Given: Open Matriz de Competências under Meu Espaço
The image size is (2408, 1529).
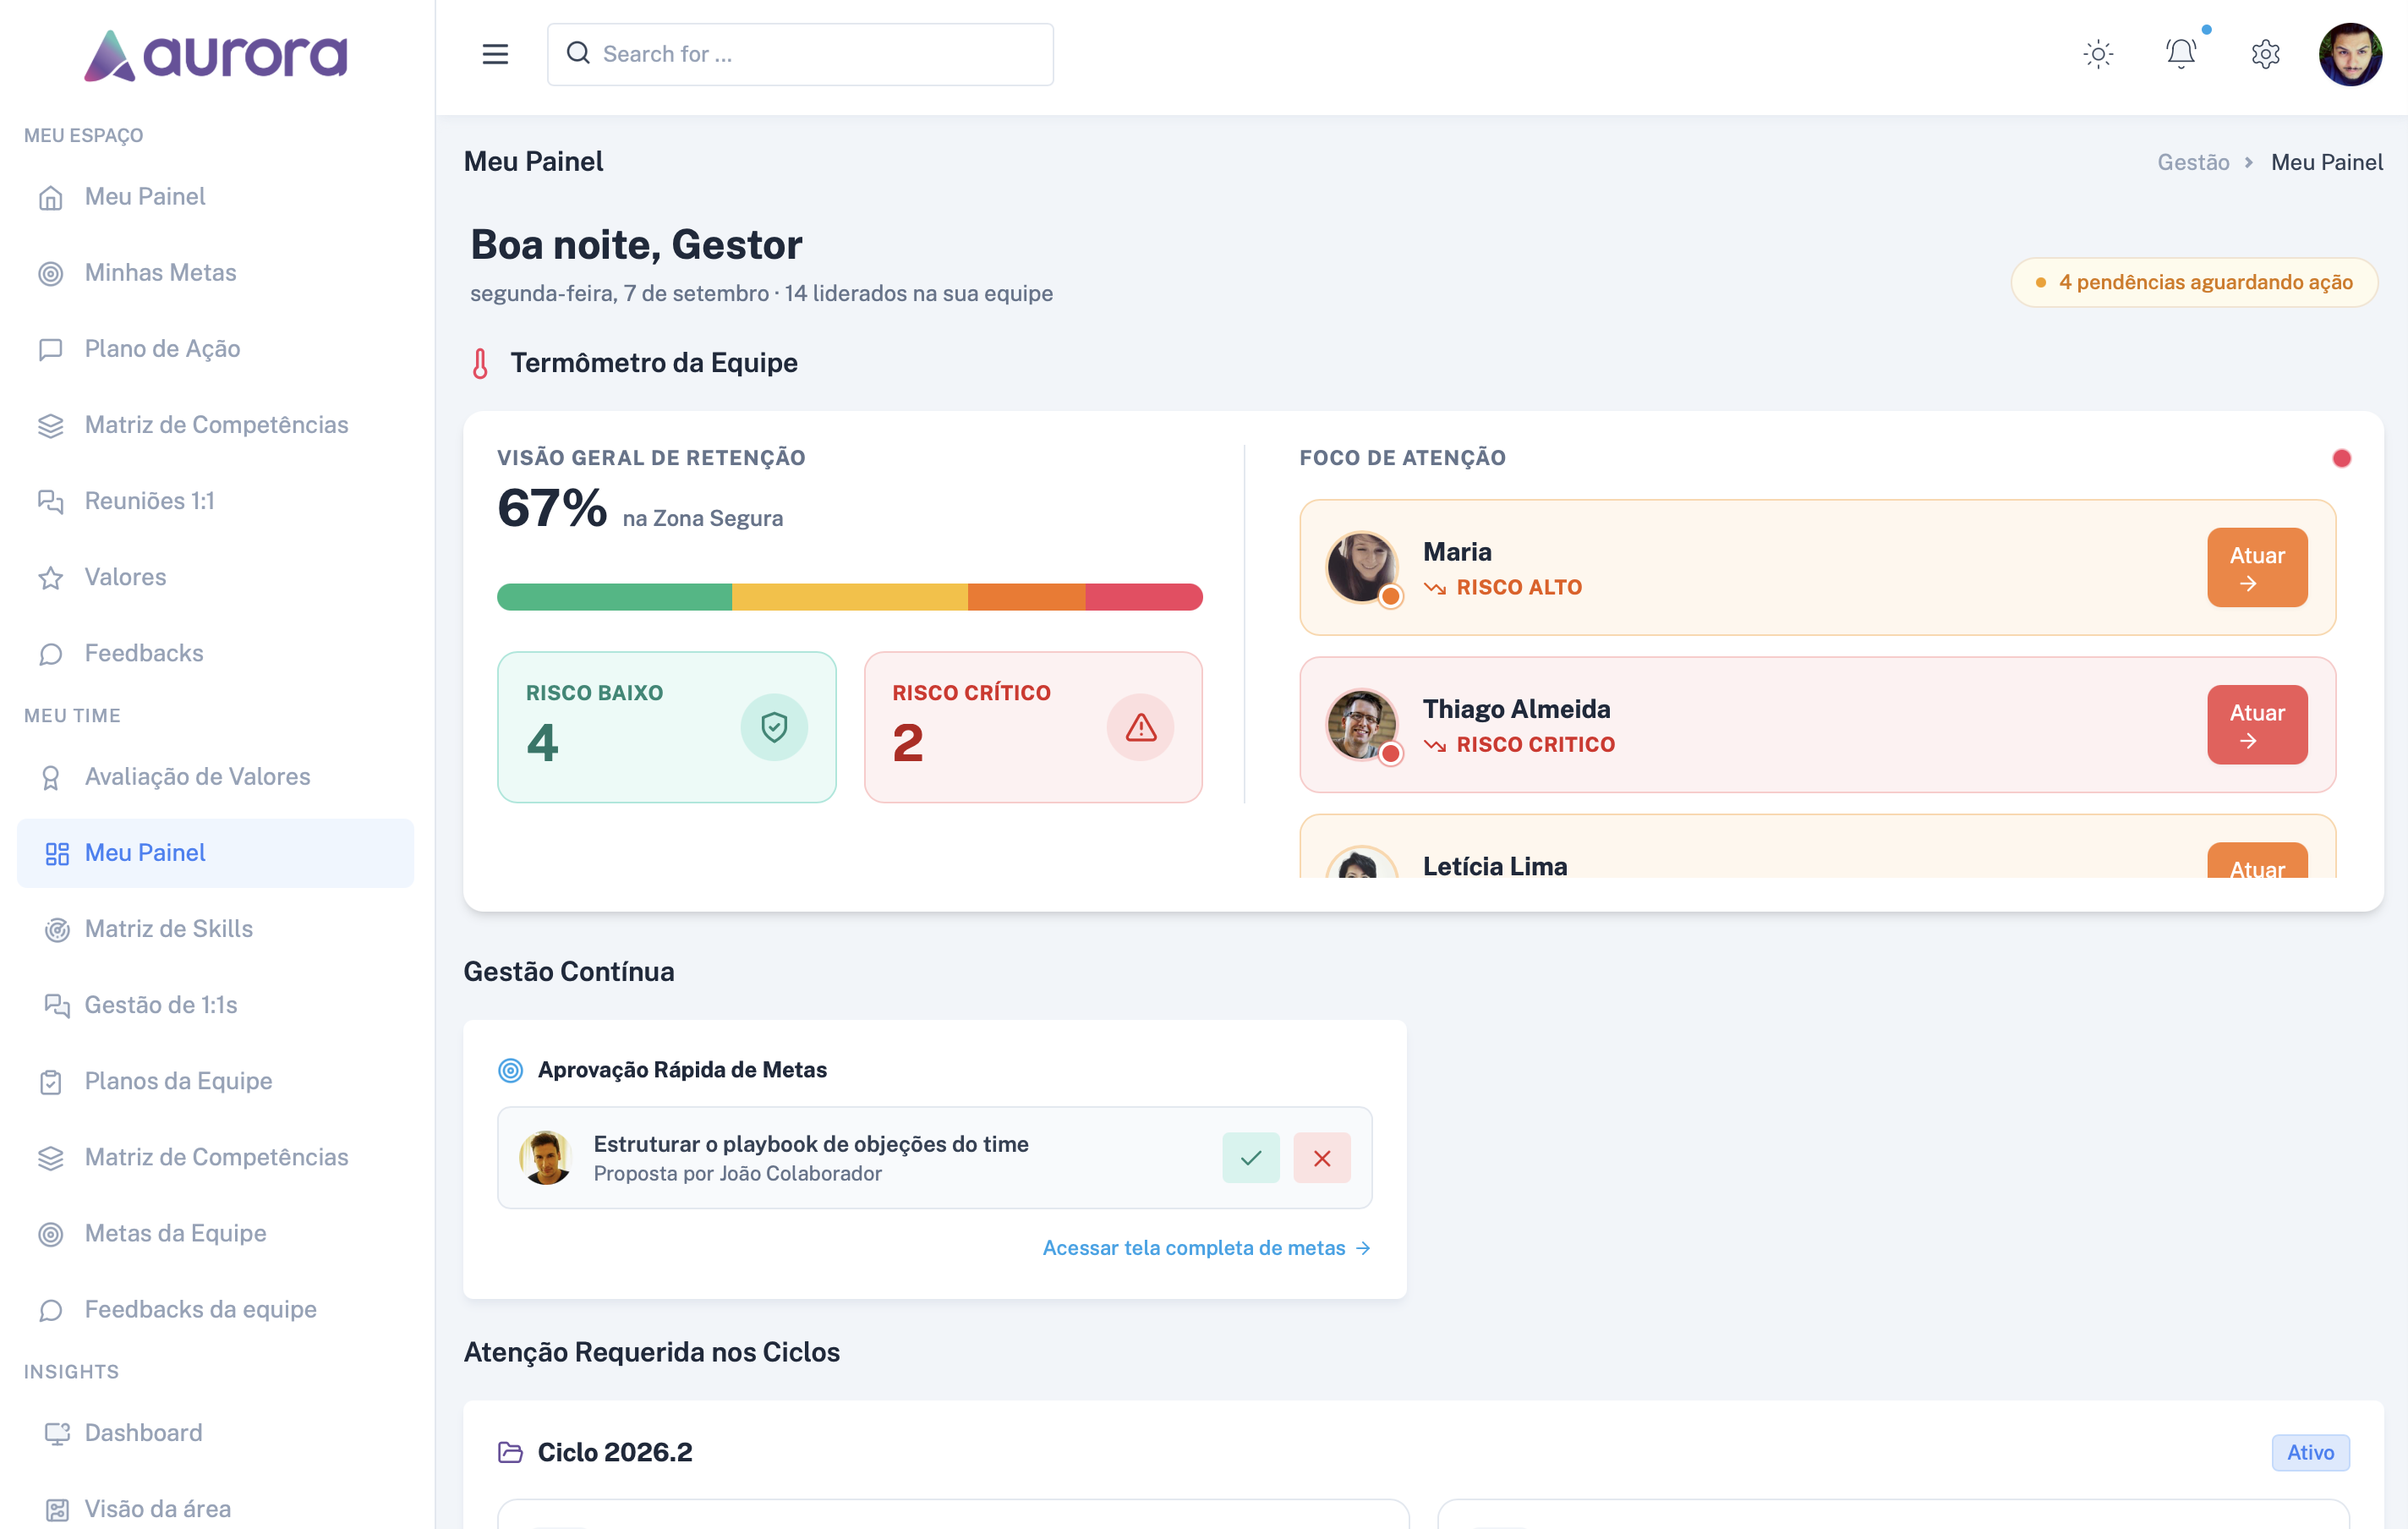Looking at the screenshot, I should tap(216, 425).
